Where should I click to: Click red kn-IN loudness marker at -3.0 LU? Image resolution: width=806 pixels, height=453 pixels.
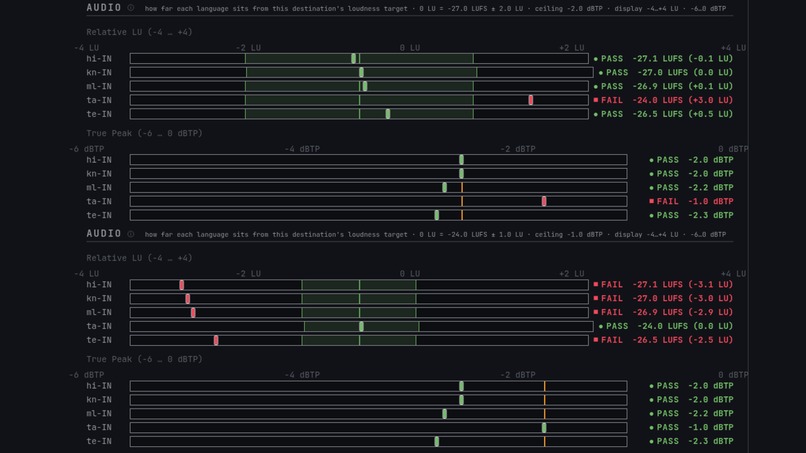[188, 299]
